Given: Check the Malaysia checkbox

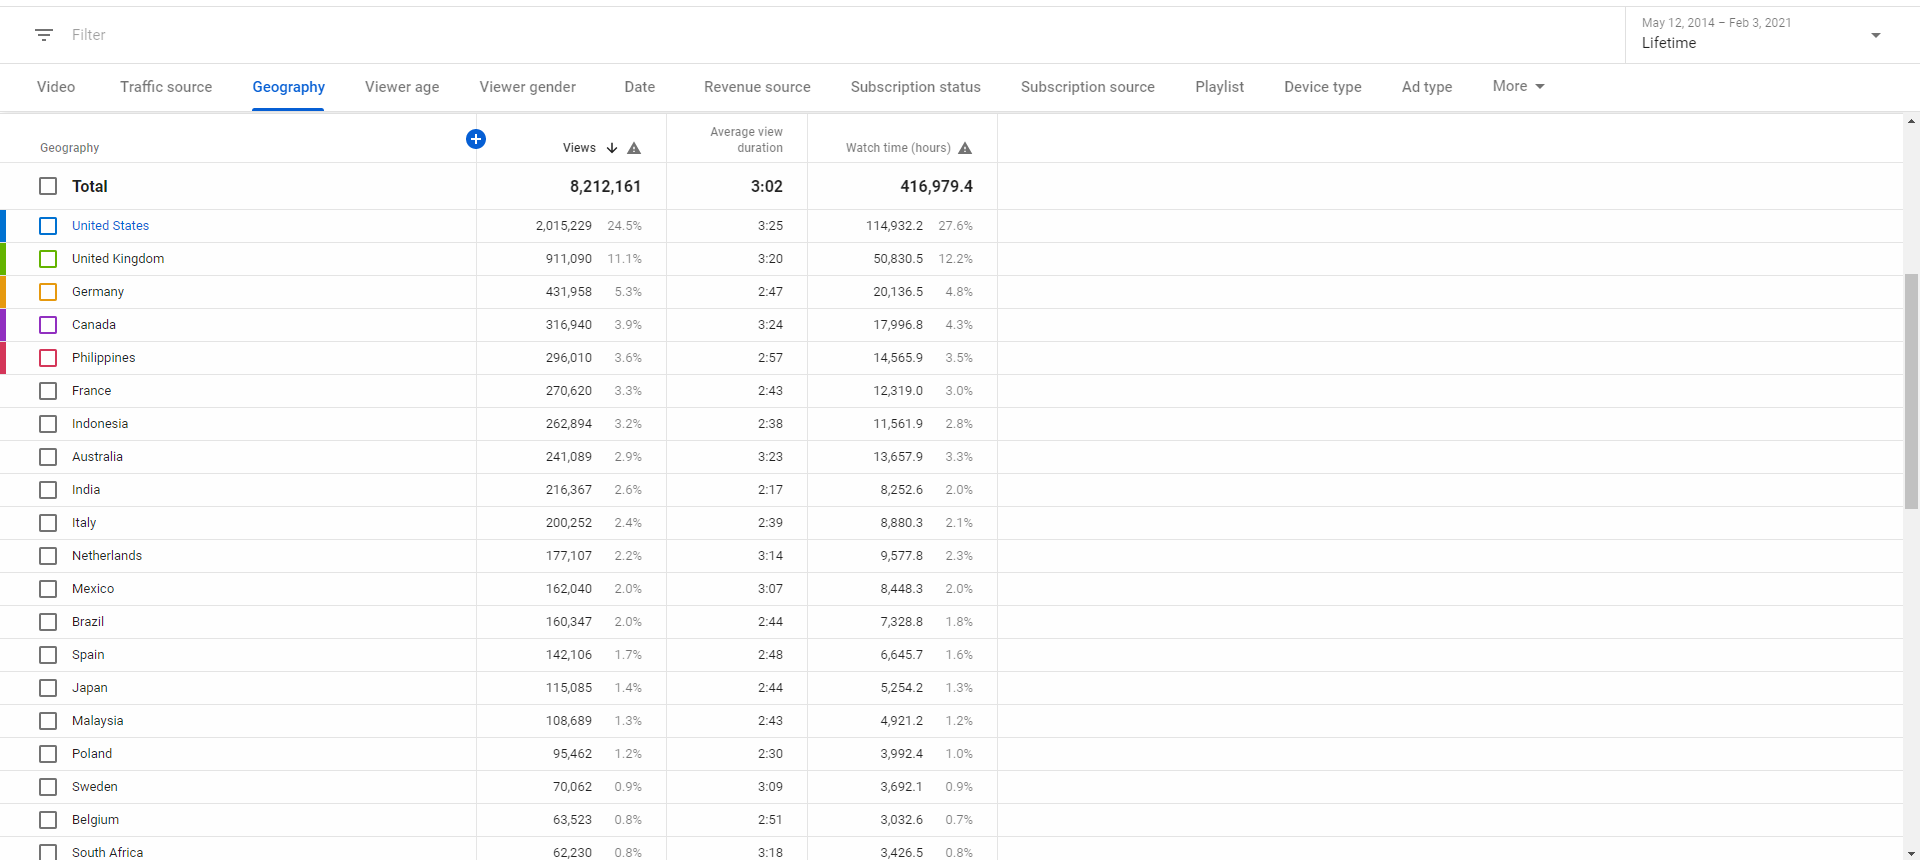Looking at the screenshot, I should 48,721.
